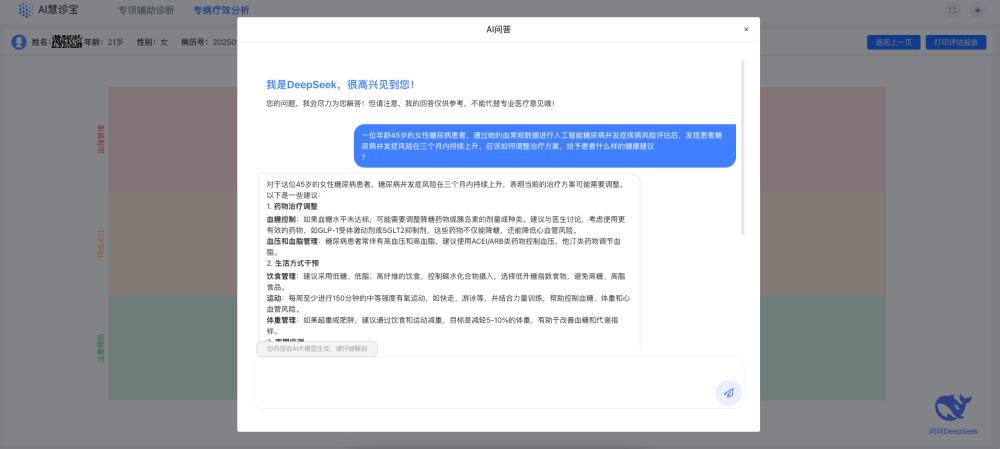Viewport: 1000px width, 449px height.
Task: Switch to 专病疗效分析 tab
Action: (221, 10)
